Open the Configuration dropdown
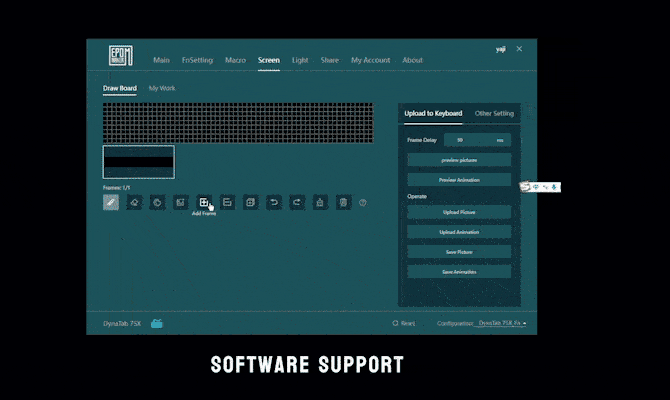The image size is (670, 400). pos(502,324)
